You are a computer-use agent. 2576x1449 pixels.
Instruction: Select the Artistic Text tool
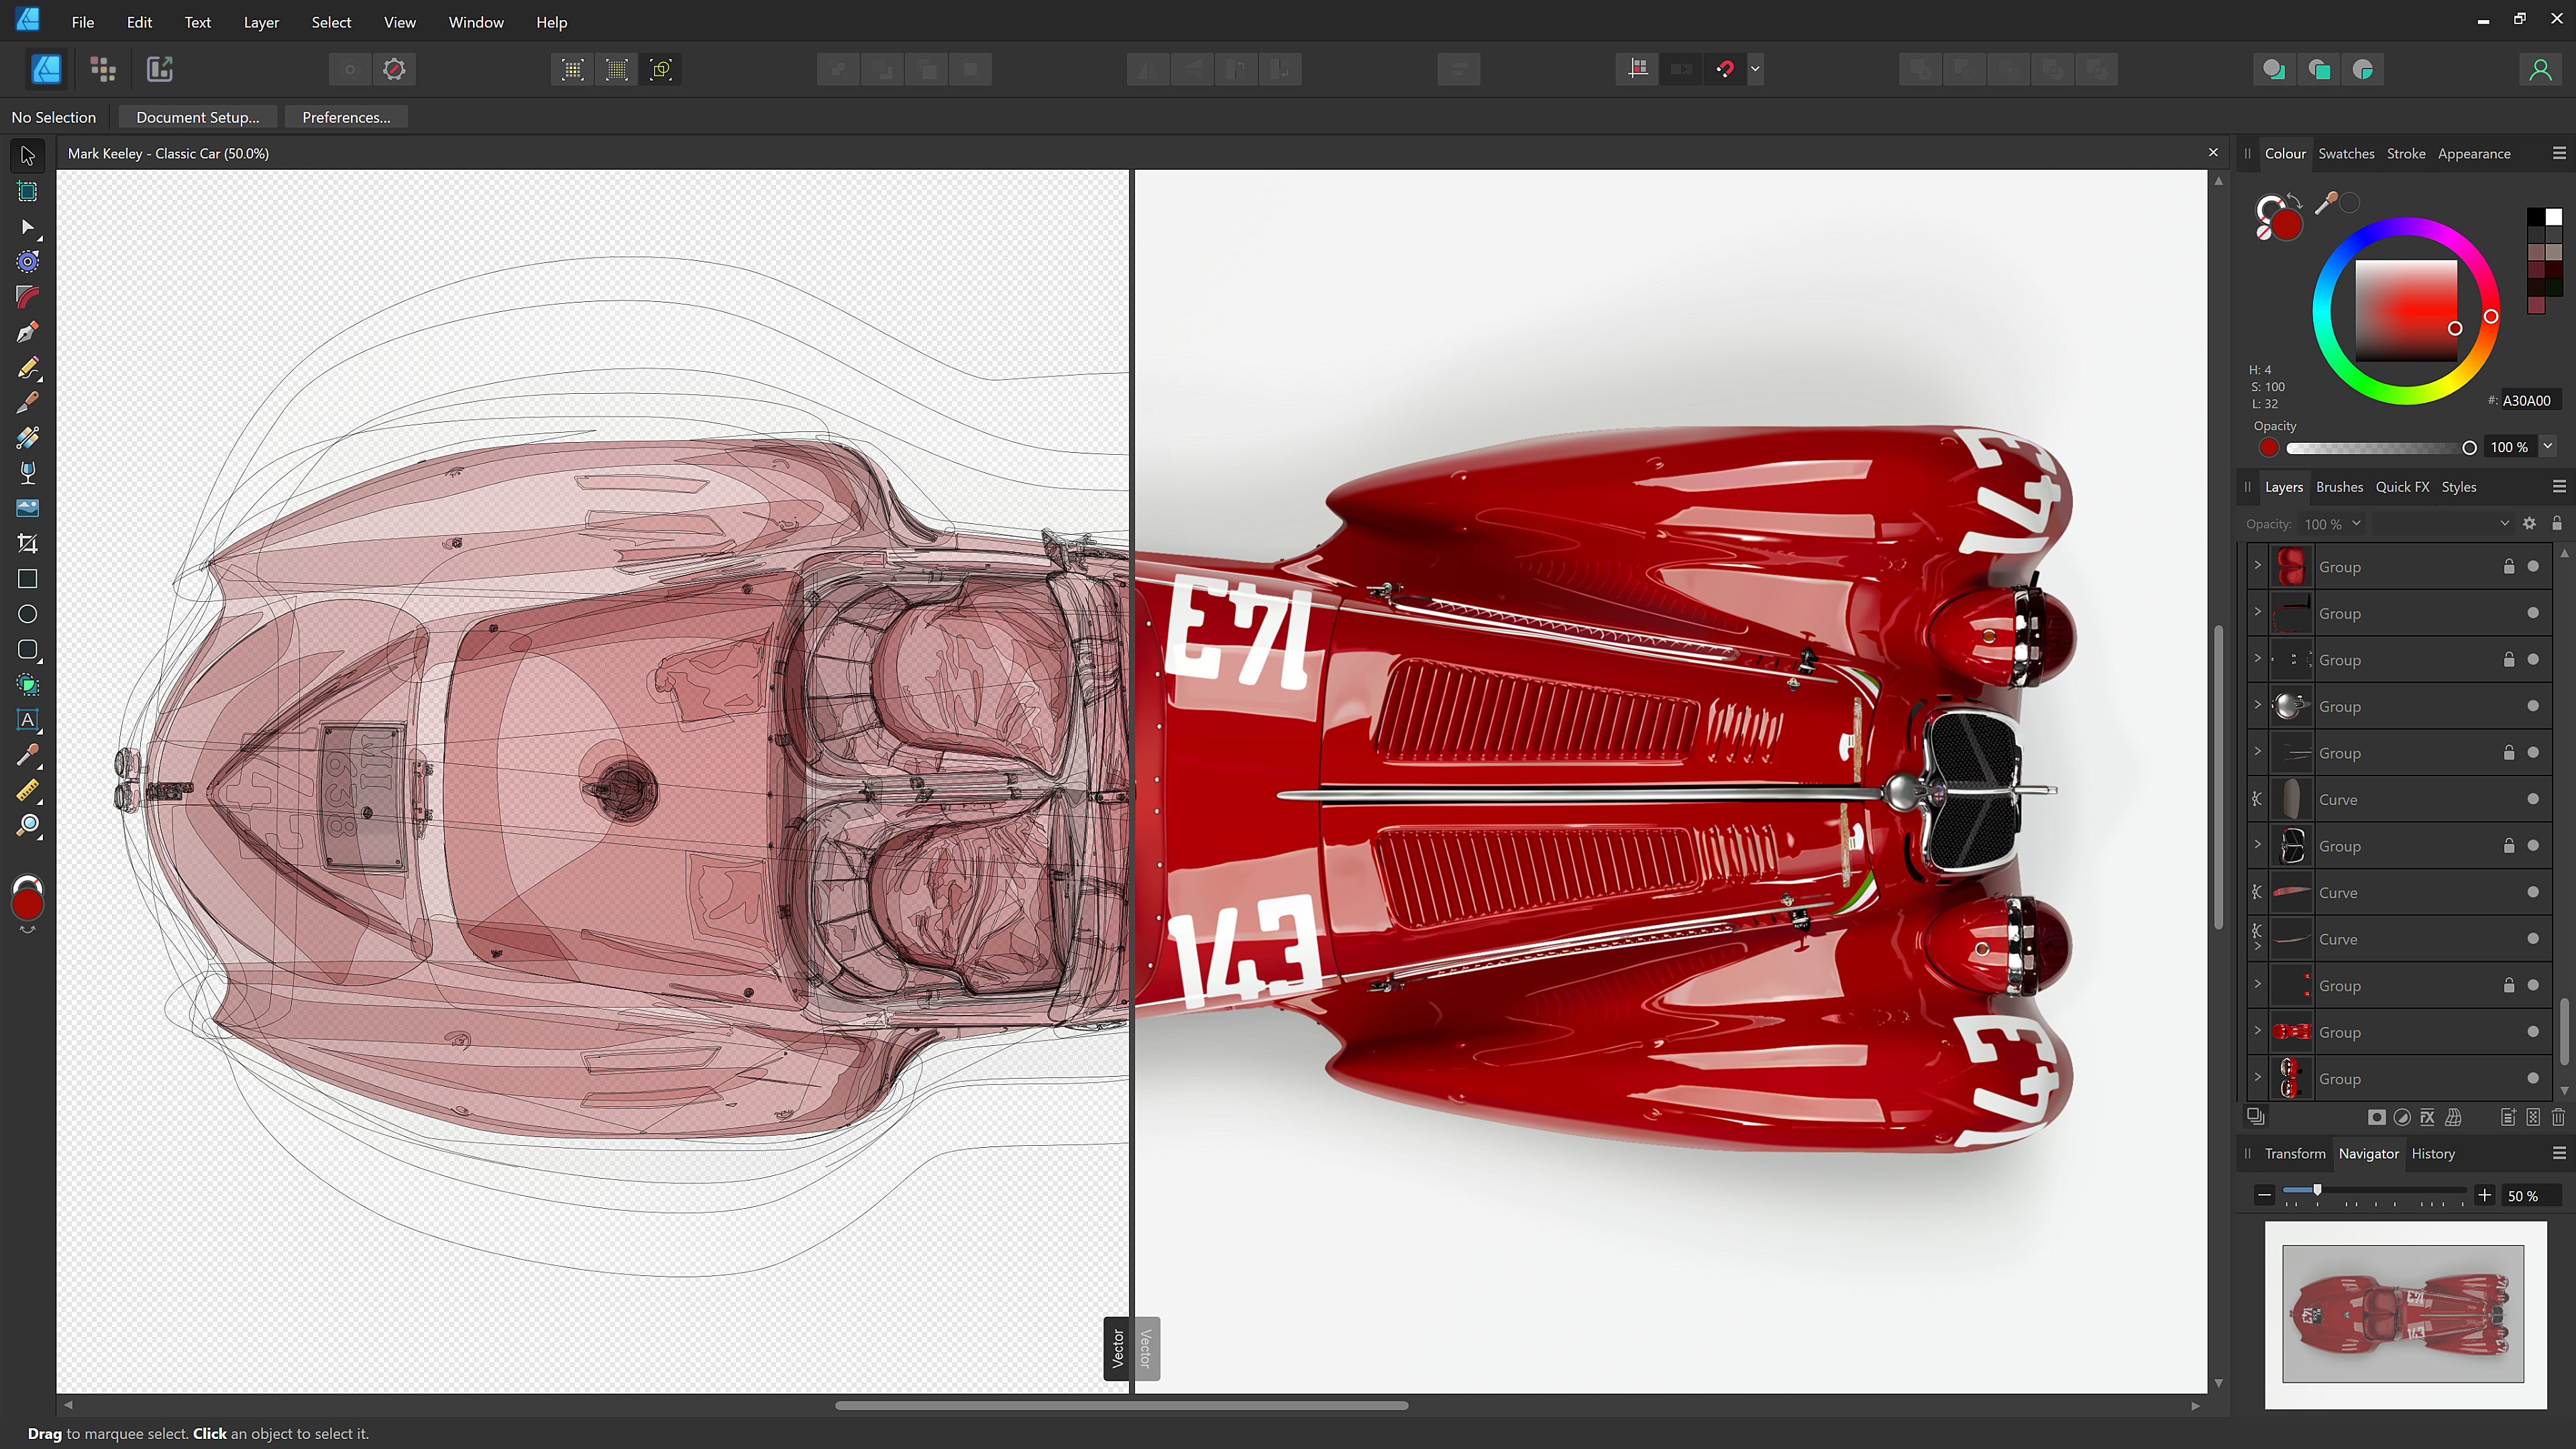click(27, 720)
